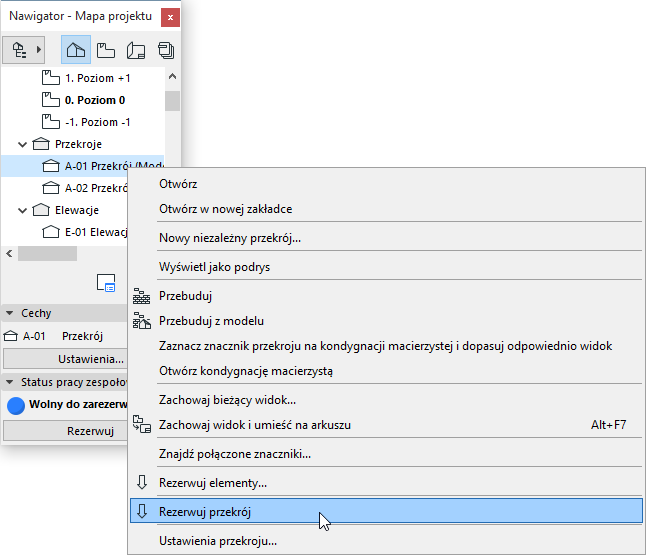This screenshot has width=646, height=555.
Task: Click the scroll up arrow of the tree
Action: pyautogui.click(x=173, y=76)
